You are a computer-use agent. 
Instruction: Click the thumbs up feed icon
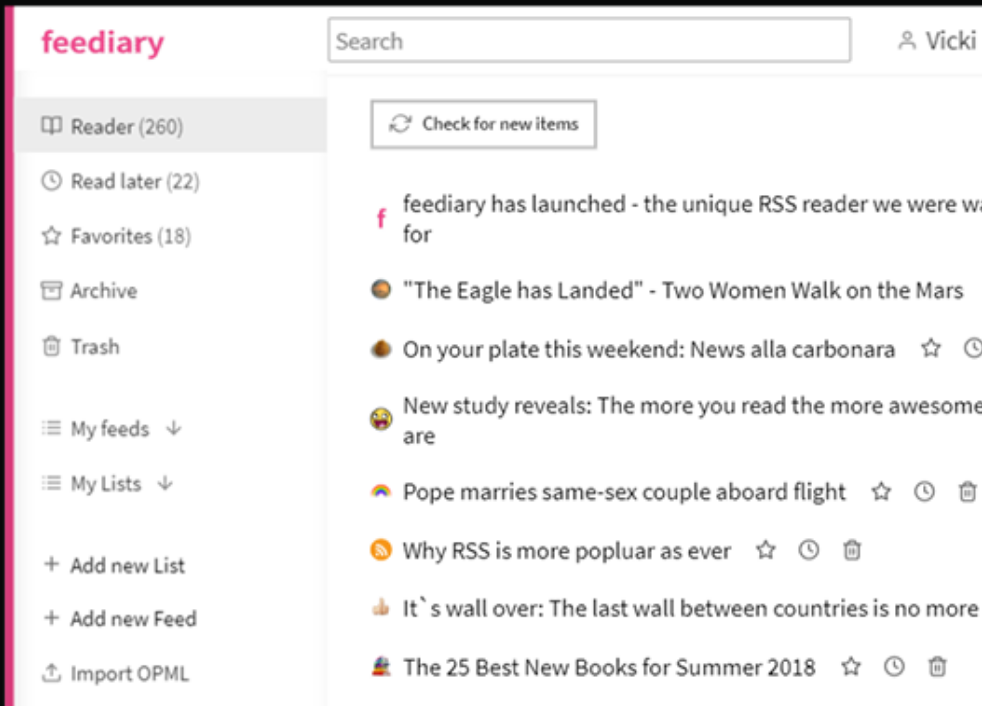pyautogui.click(x=381, y=607)
